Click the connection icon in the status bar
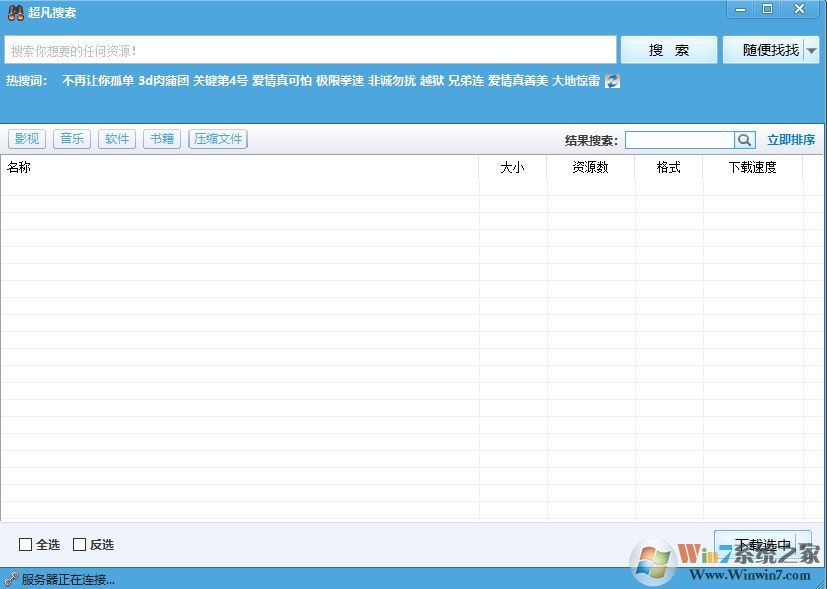This screenshot has width=827, height=589. (x=10, y=578)
